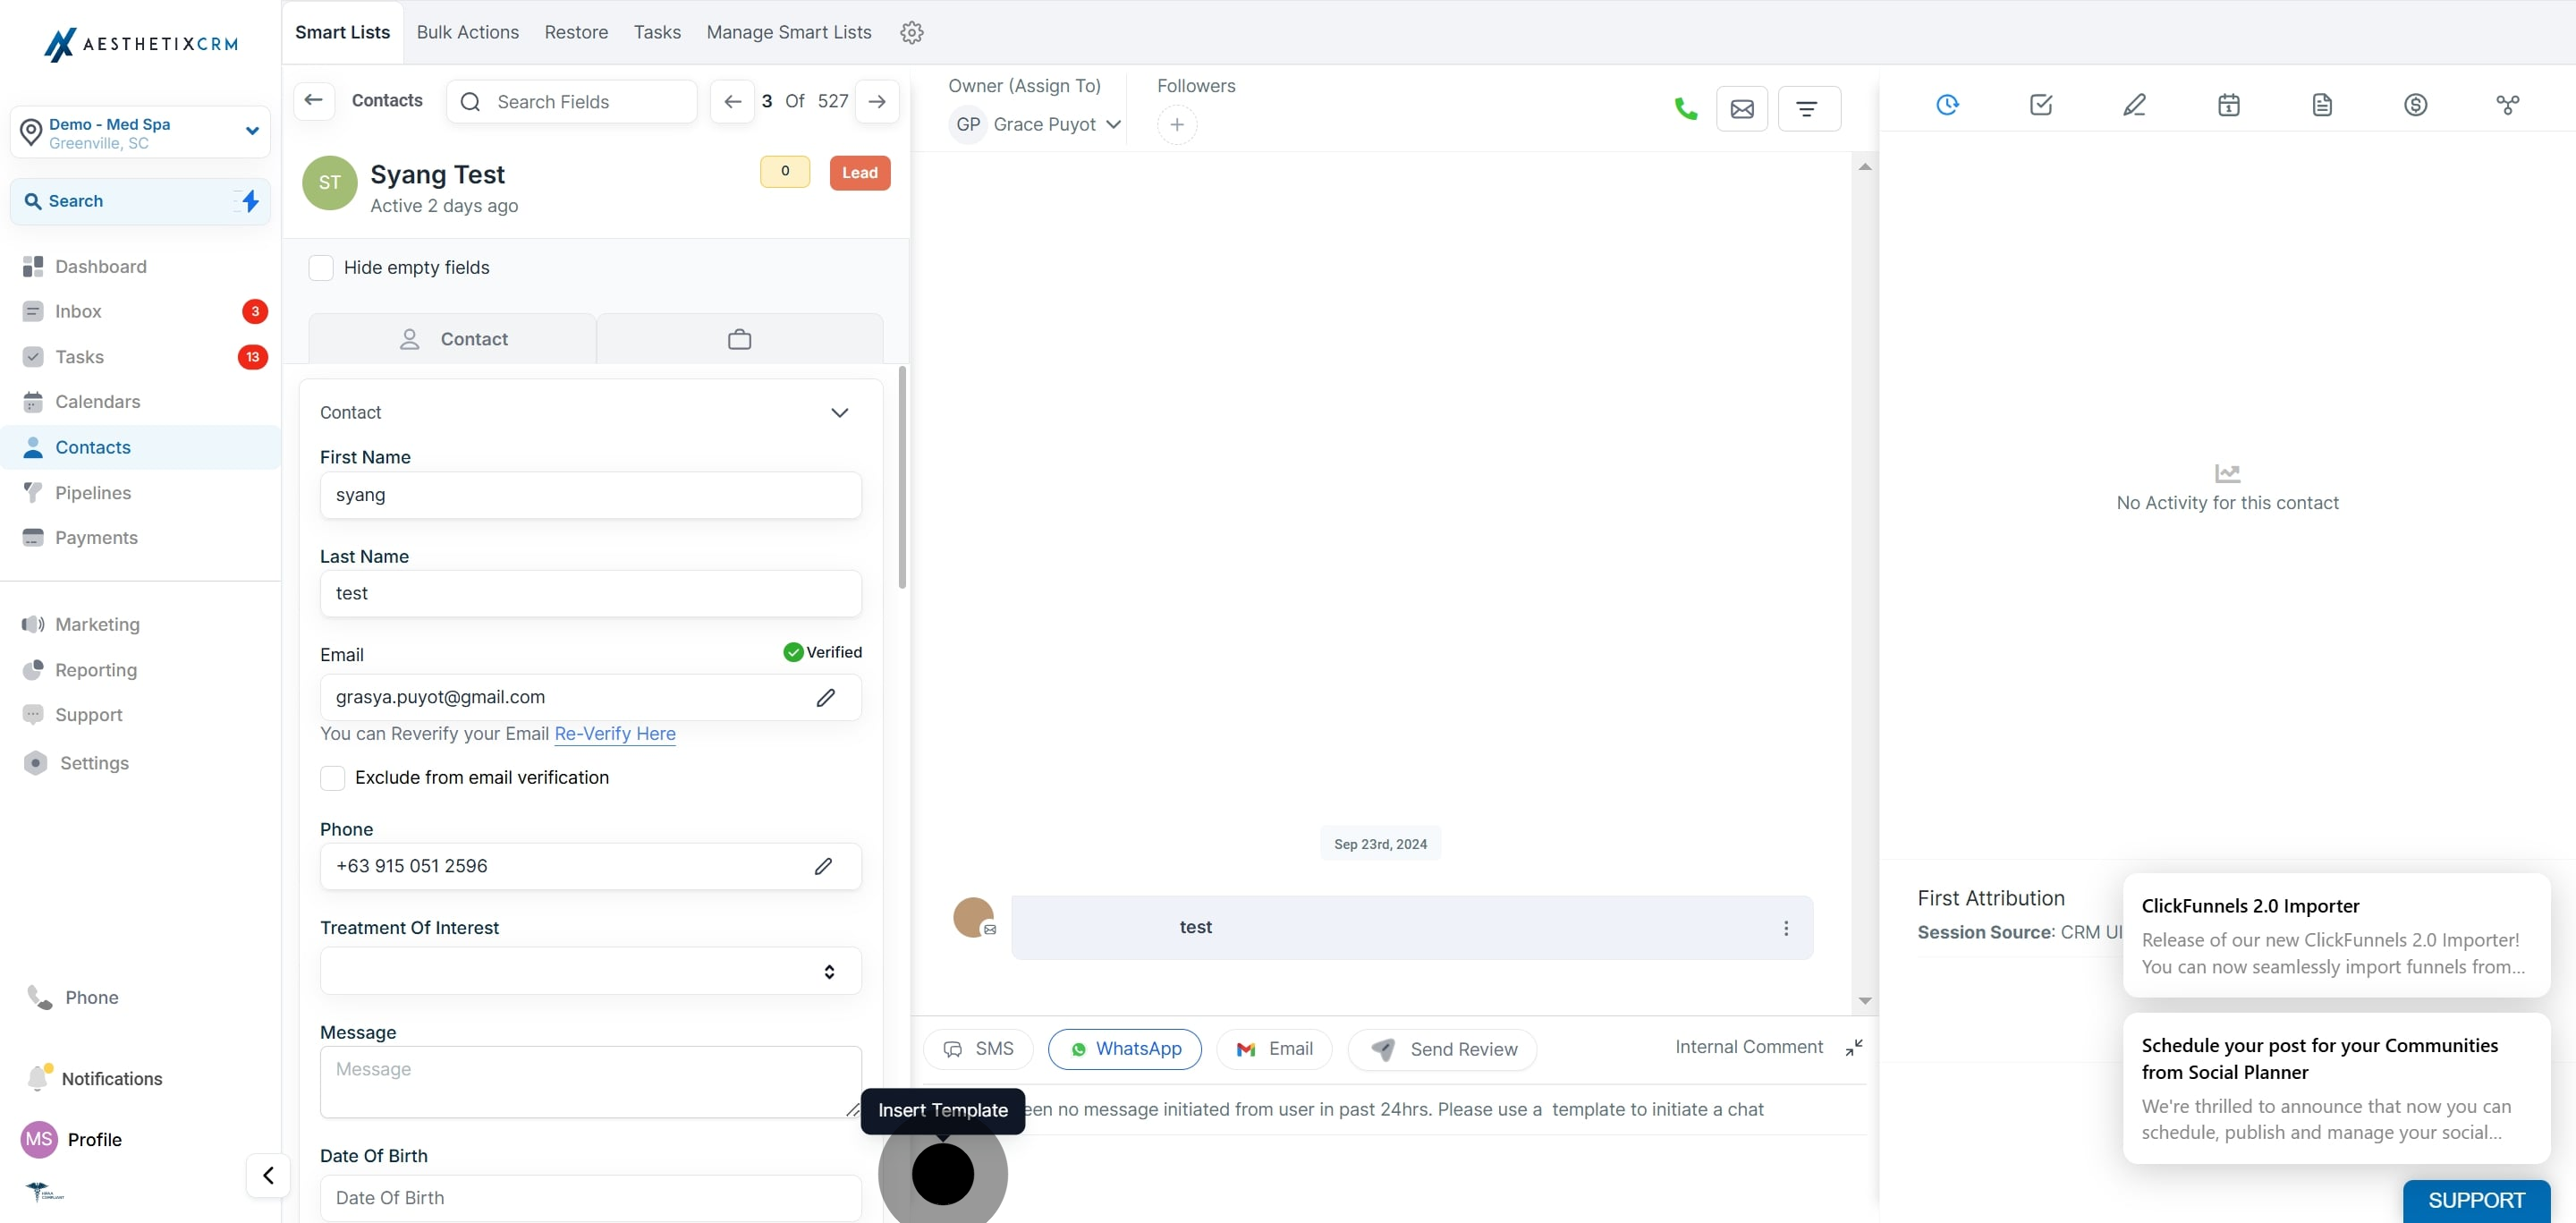This screenshot has width=2576, height=1223.
Task: Click the Last Name input field
Action: (590, 594)
